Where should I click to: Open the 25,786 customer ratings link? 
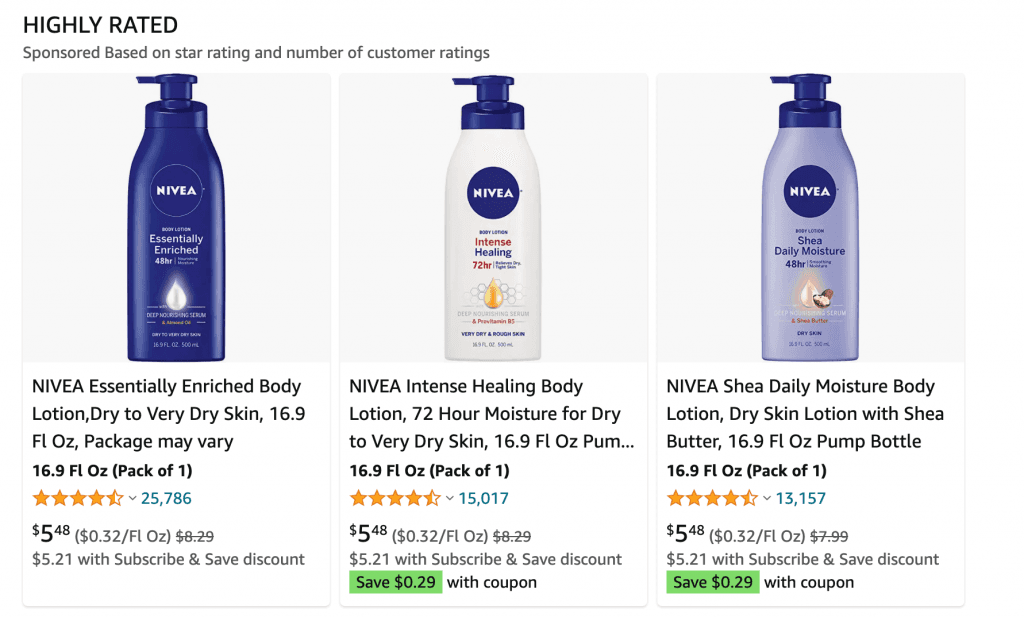pos(166,498)
